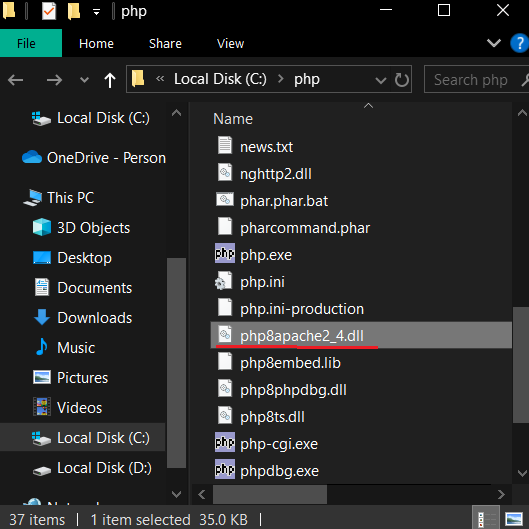Switch to the View ribbon tab

[230, 44]
